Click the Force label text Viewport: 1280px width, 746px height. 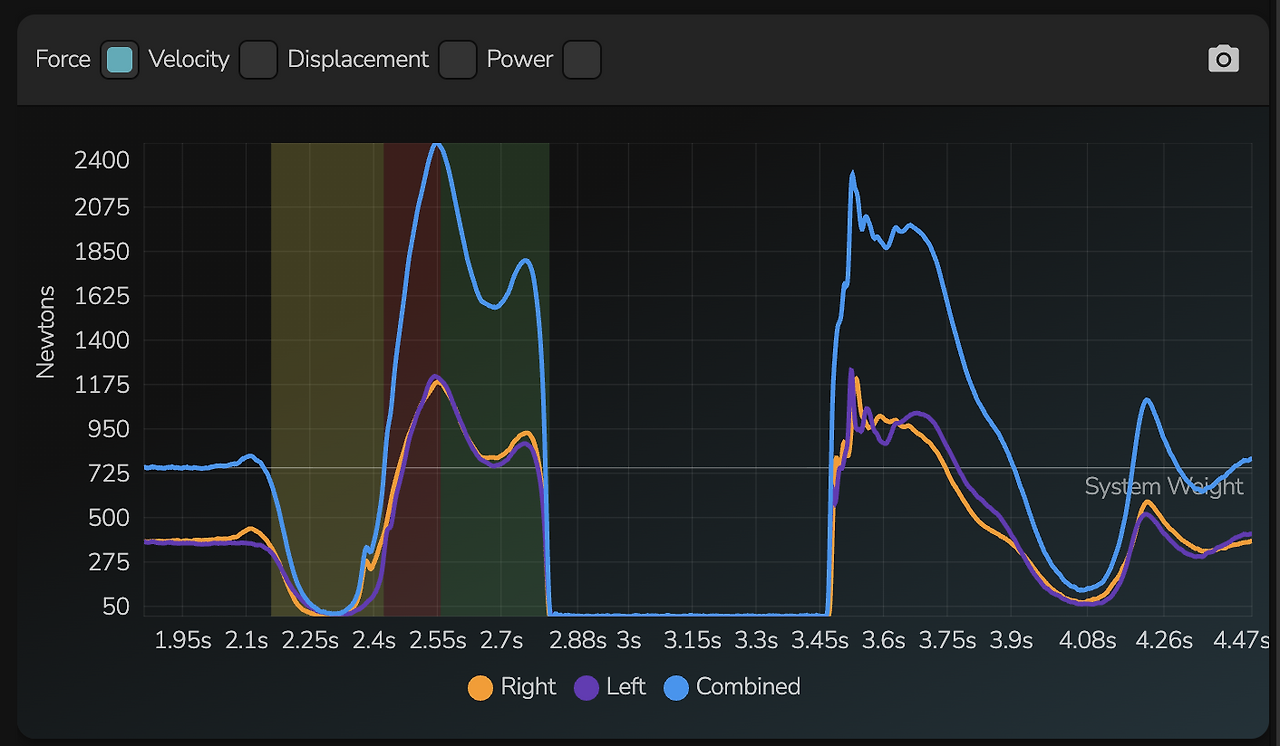pos(63,59)
